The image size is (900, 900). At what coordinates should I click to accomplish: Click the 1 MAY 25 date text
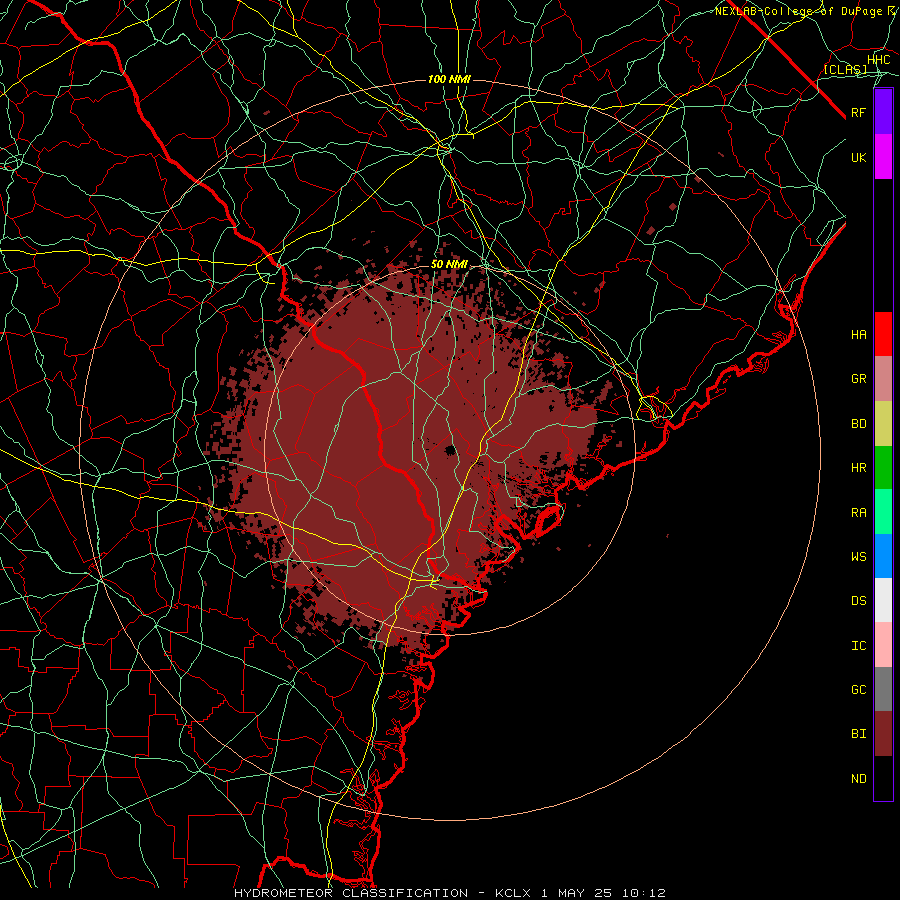577,893
